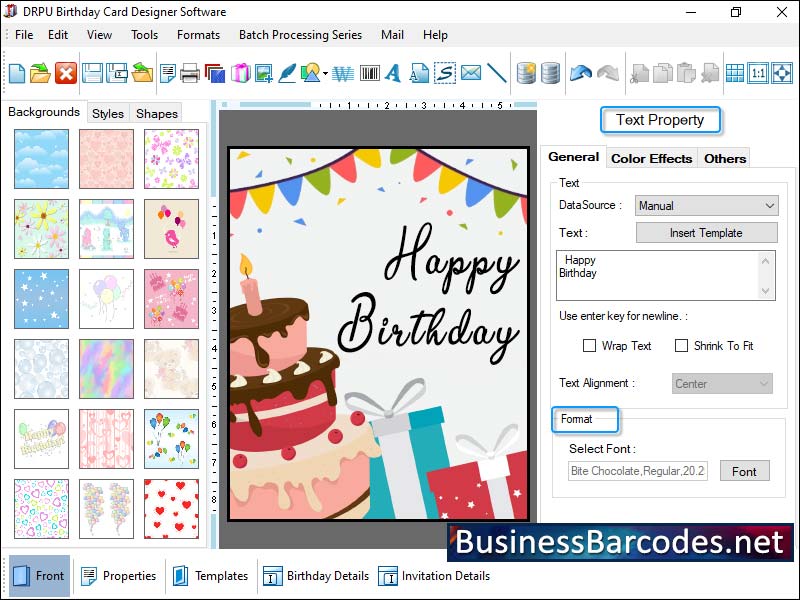Enable the Shrink To Fit checkbox
Screen dimensions: 800x600
point(682,345)
